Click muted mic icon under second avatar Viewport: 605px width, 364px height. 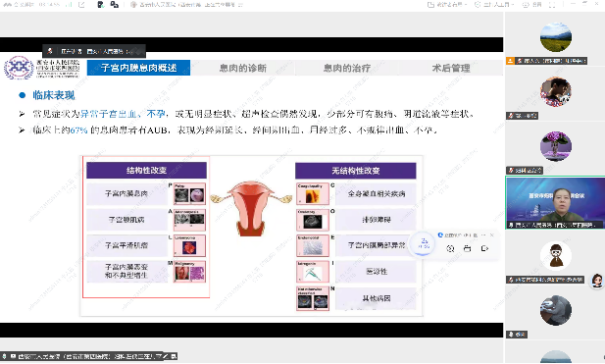511,116
